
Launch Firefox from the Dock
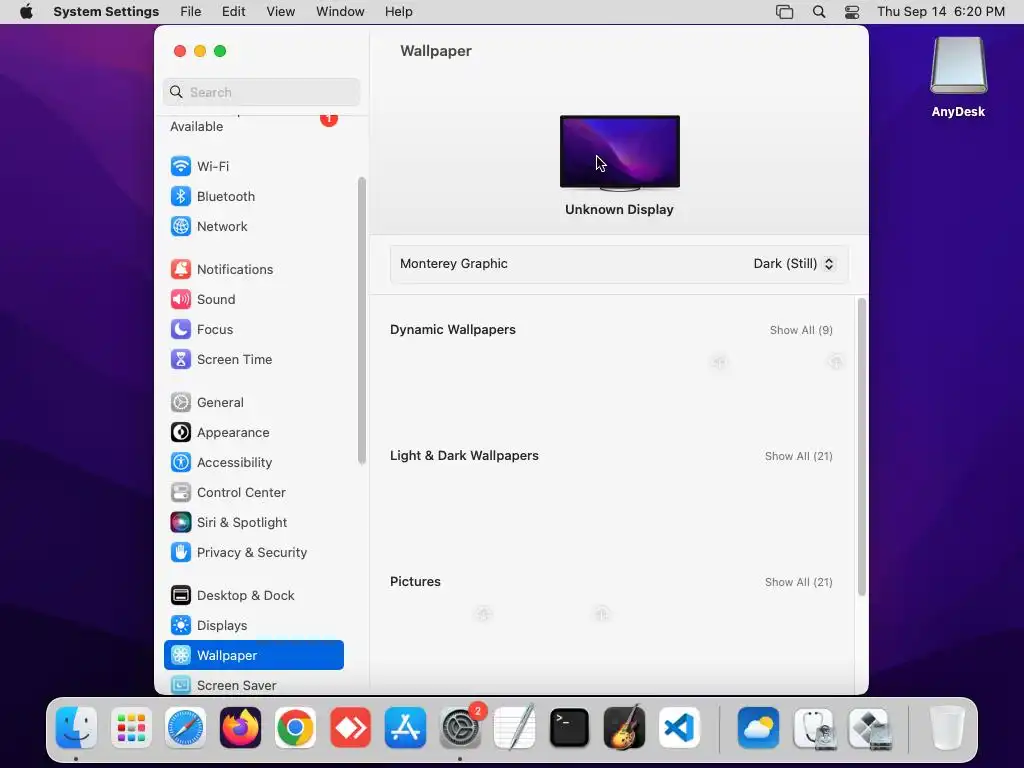pos(240,727)
